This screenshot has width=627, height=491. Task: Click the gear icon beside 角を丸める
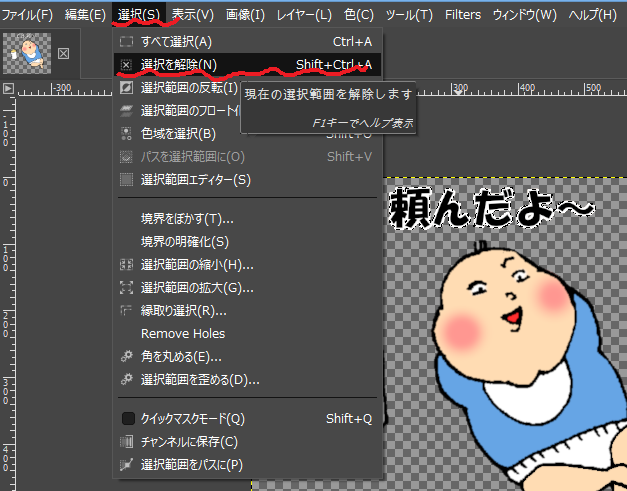126,357
